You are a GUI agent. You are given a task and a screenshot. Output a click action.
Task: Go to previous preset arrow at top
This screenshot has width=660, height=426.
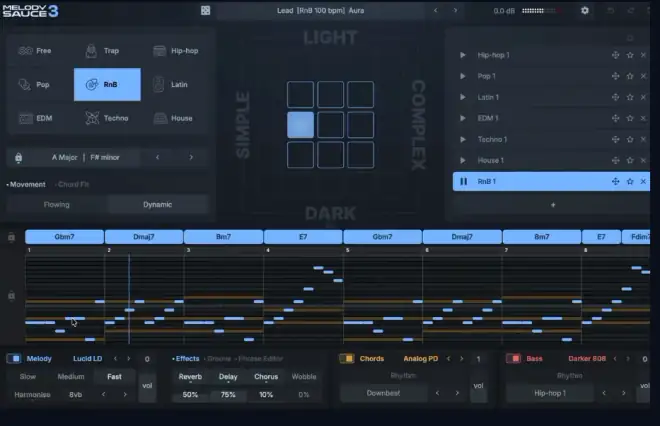(x=436, y=11)
